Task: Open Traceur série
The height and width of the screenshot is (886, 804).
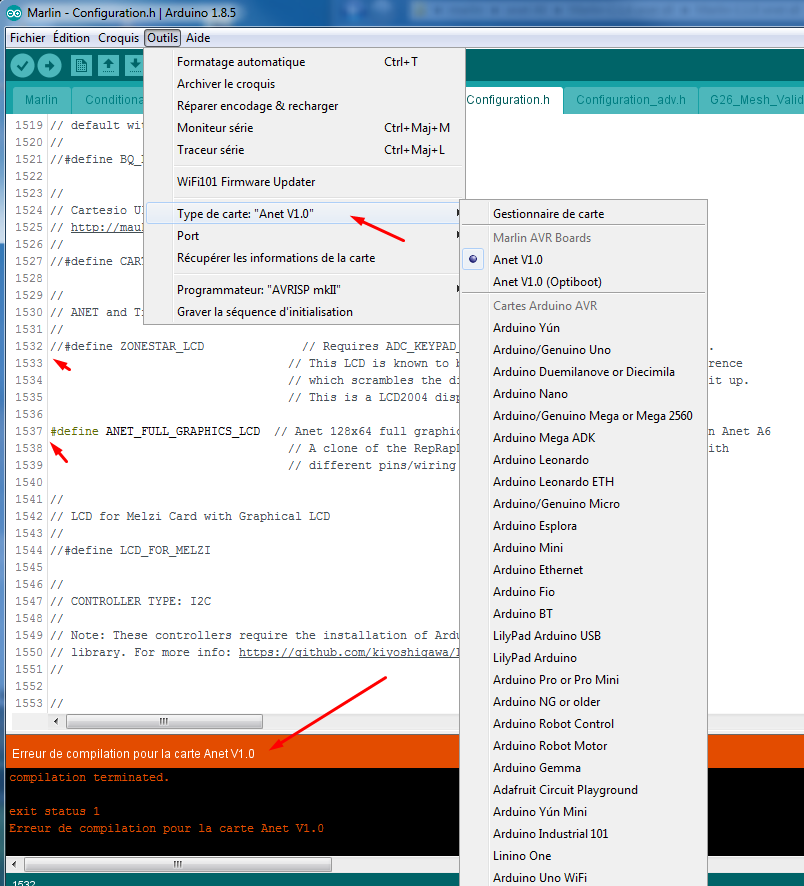Action: (x=305, y=150)
